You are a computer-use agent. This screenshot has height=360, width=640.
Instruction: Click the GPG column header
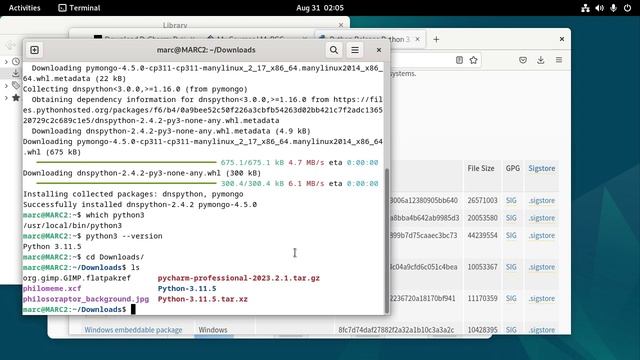coord(513,168)
